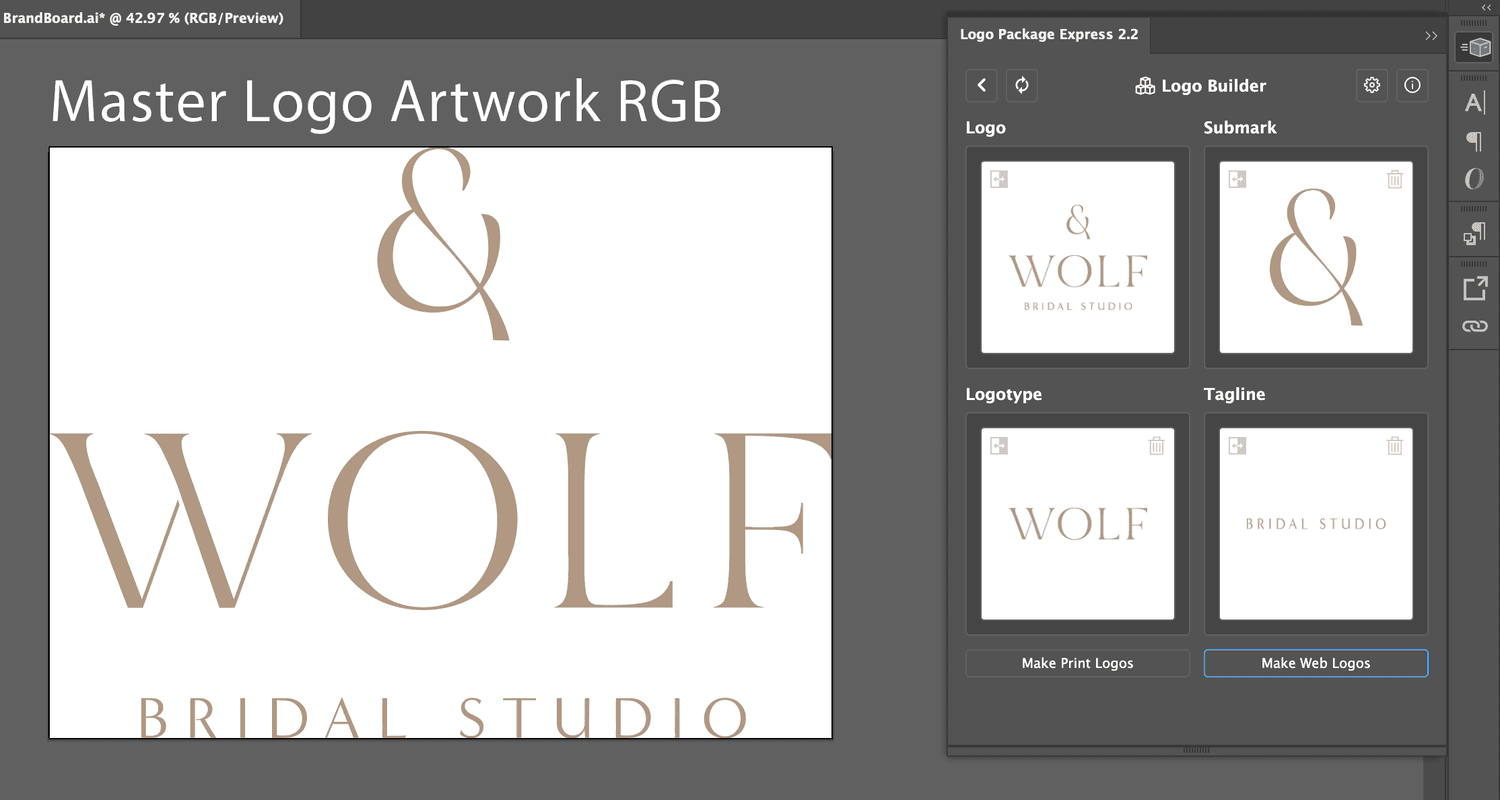
Task: Open the Links panel chain icon
Action: click(x=1475, y=325)
